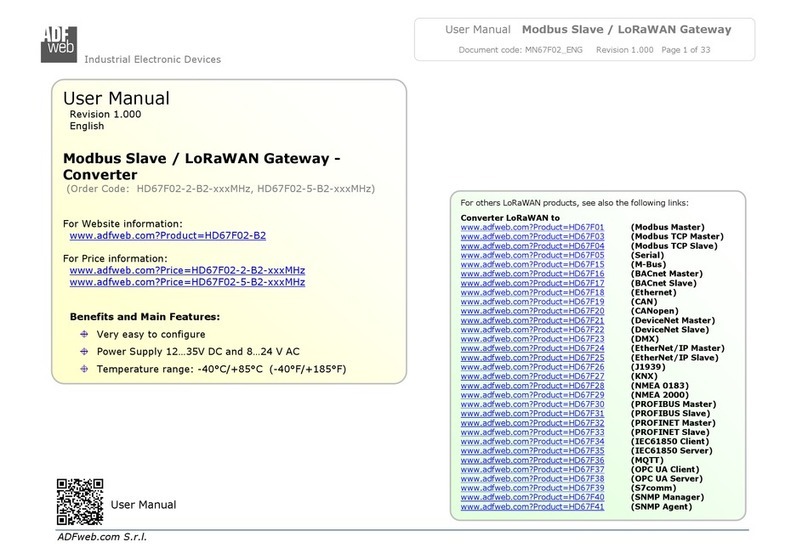Click the 'English' language text

click(87, 126)
